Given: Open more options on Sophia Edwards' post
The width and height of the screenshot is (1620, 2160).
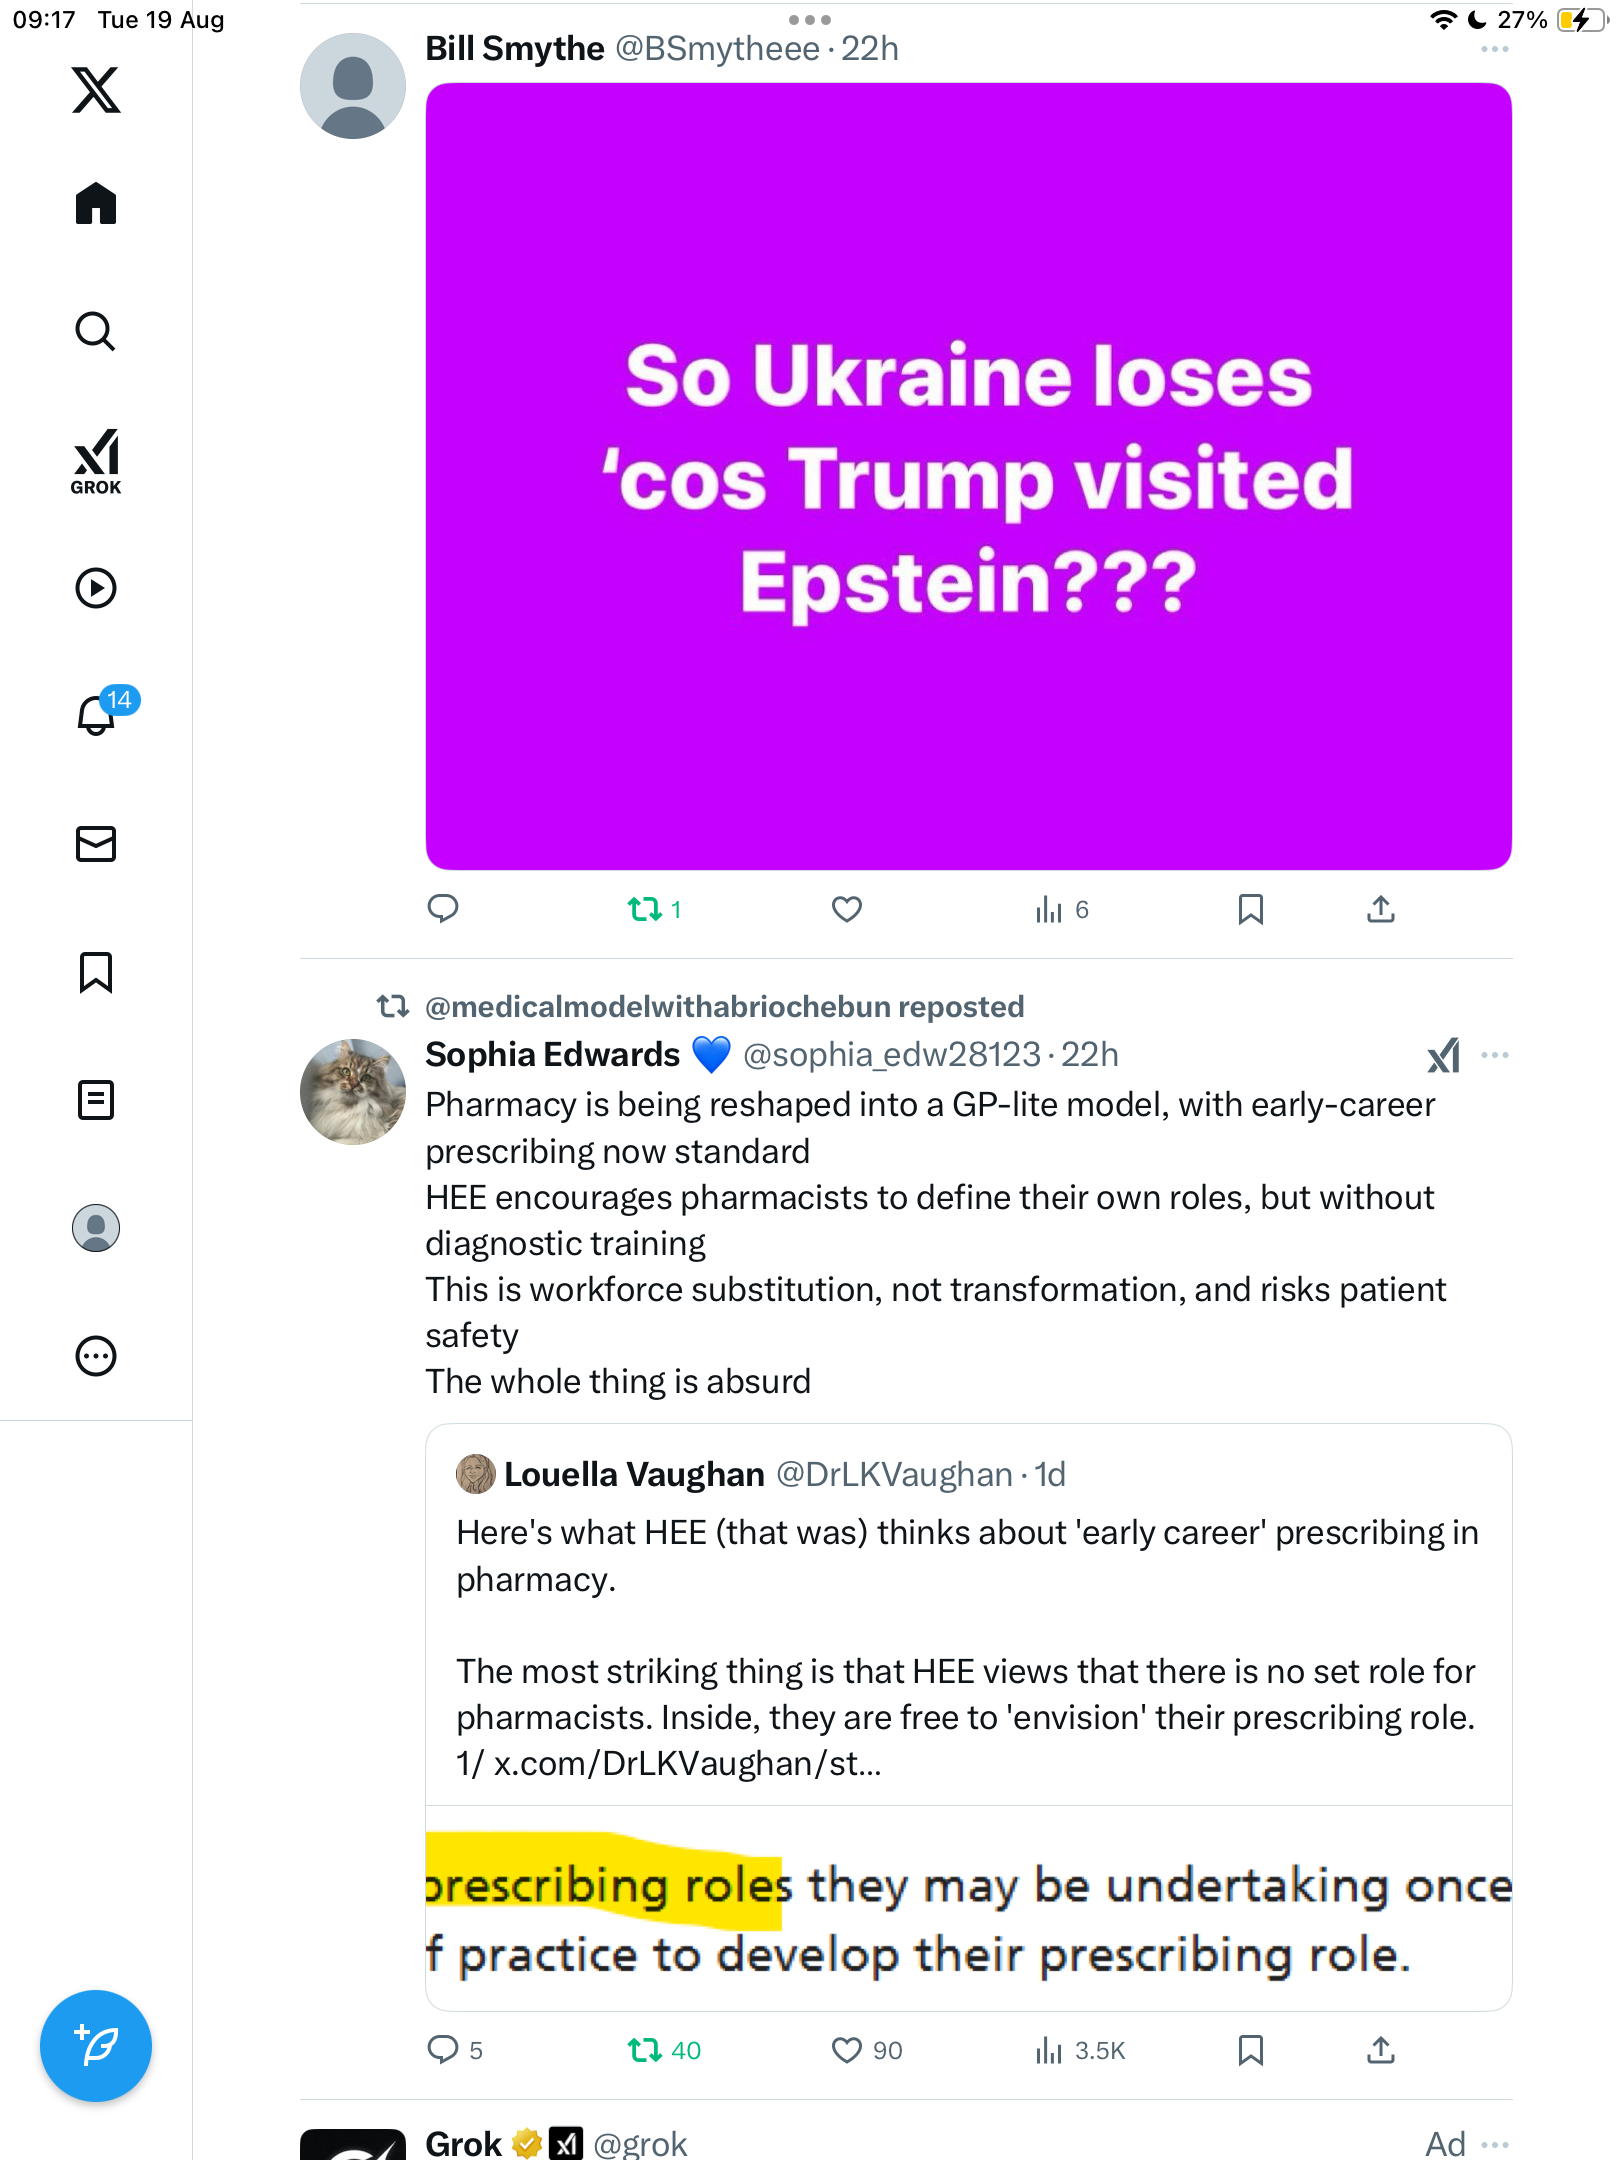Looking at the screenshot, I should point(1494,1055).
